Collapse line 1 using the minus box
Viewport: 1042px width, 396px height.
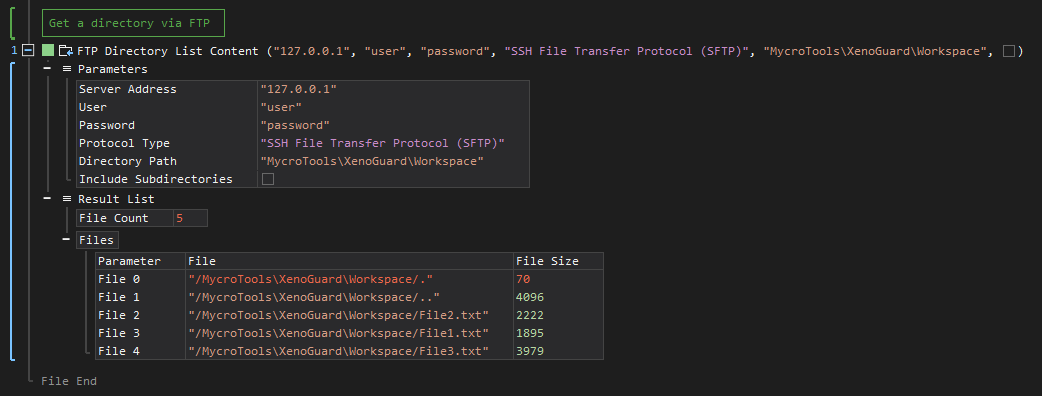[x=28, y=50]
